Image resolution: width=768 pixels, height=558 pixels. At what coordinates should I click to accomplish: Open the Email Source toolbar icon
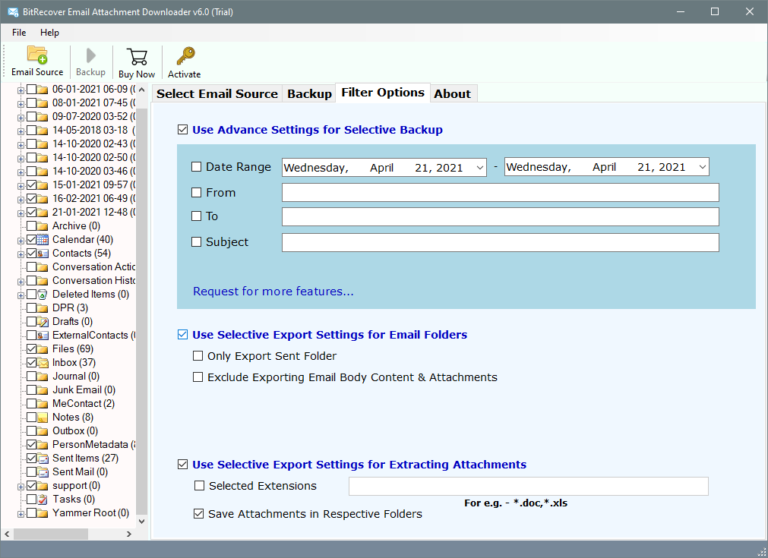[x=37, y=55]
